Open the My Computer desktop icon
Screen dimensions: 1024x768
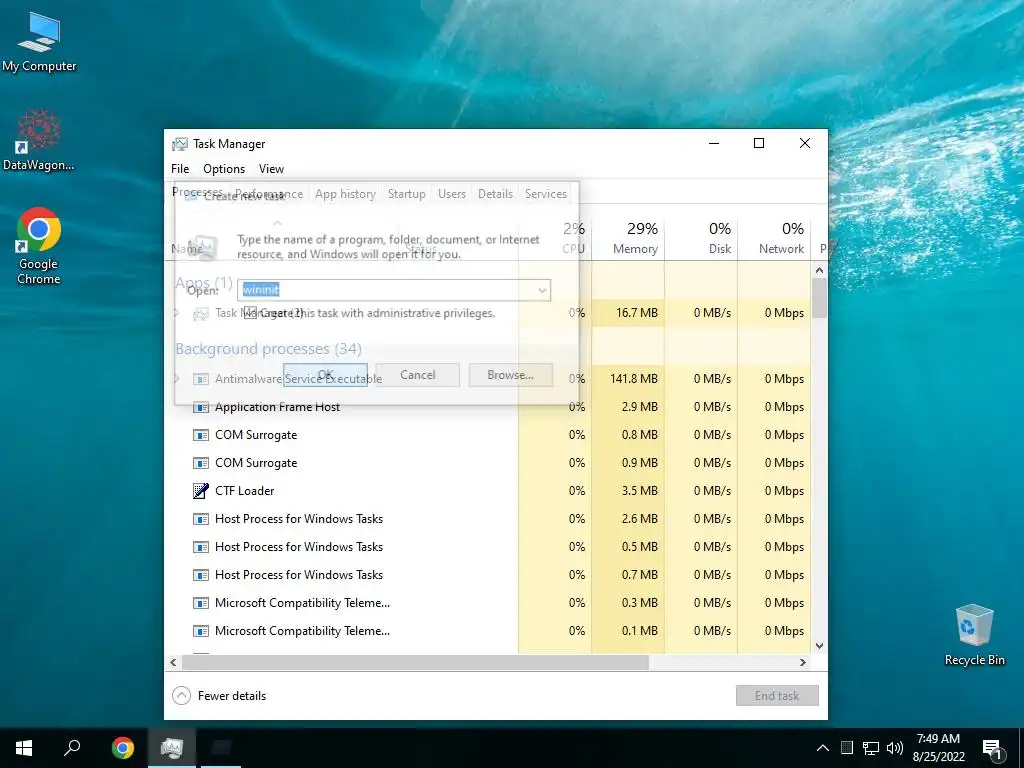point(39,40)
